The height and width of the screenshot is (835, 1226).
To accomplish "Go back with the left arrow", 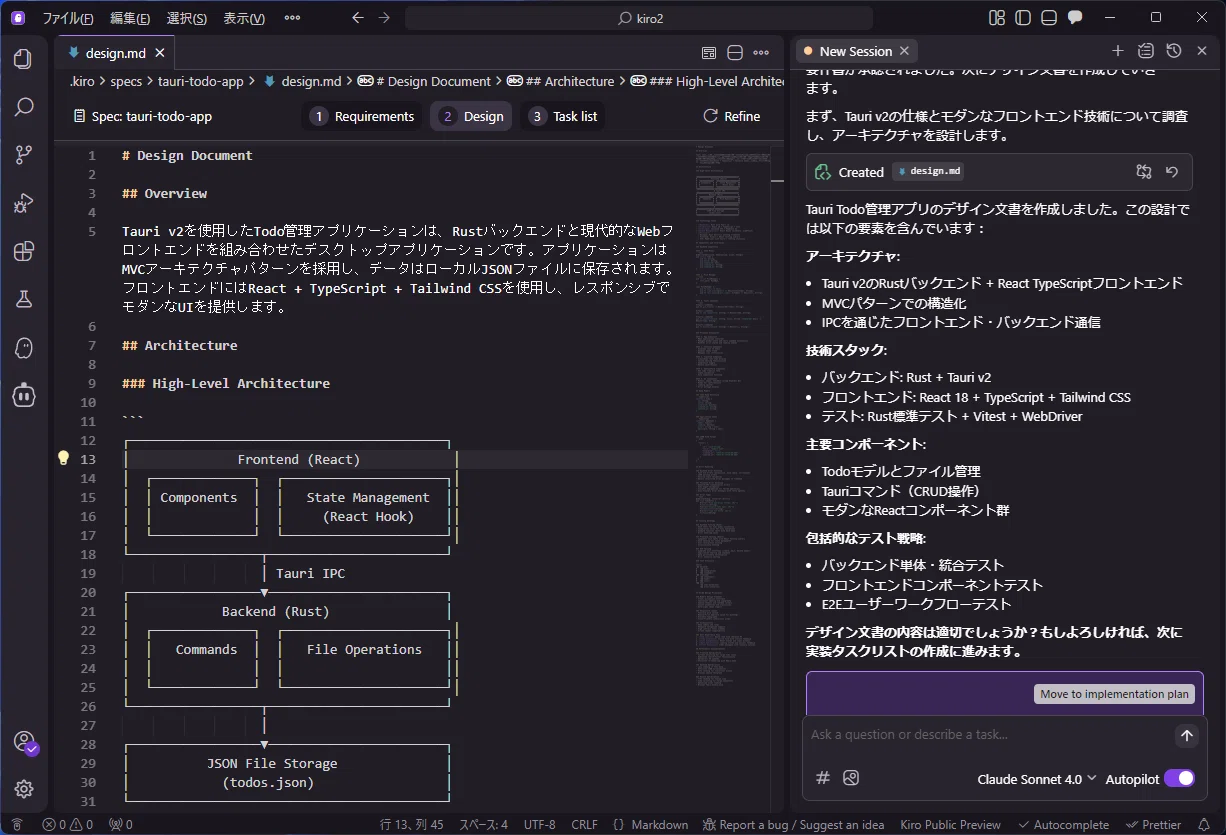I will pos(358,18).
